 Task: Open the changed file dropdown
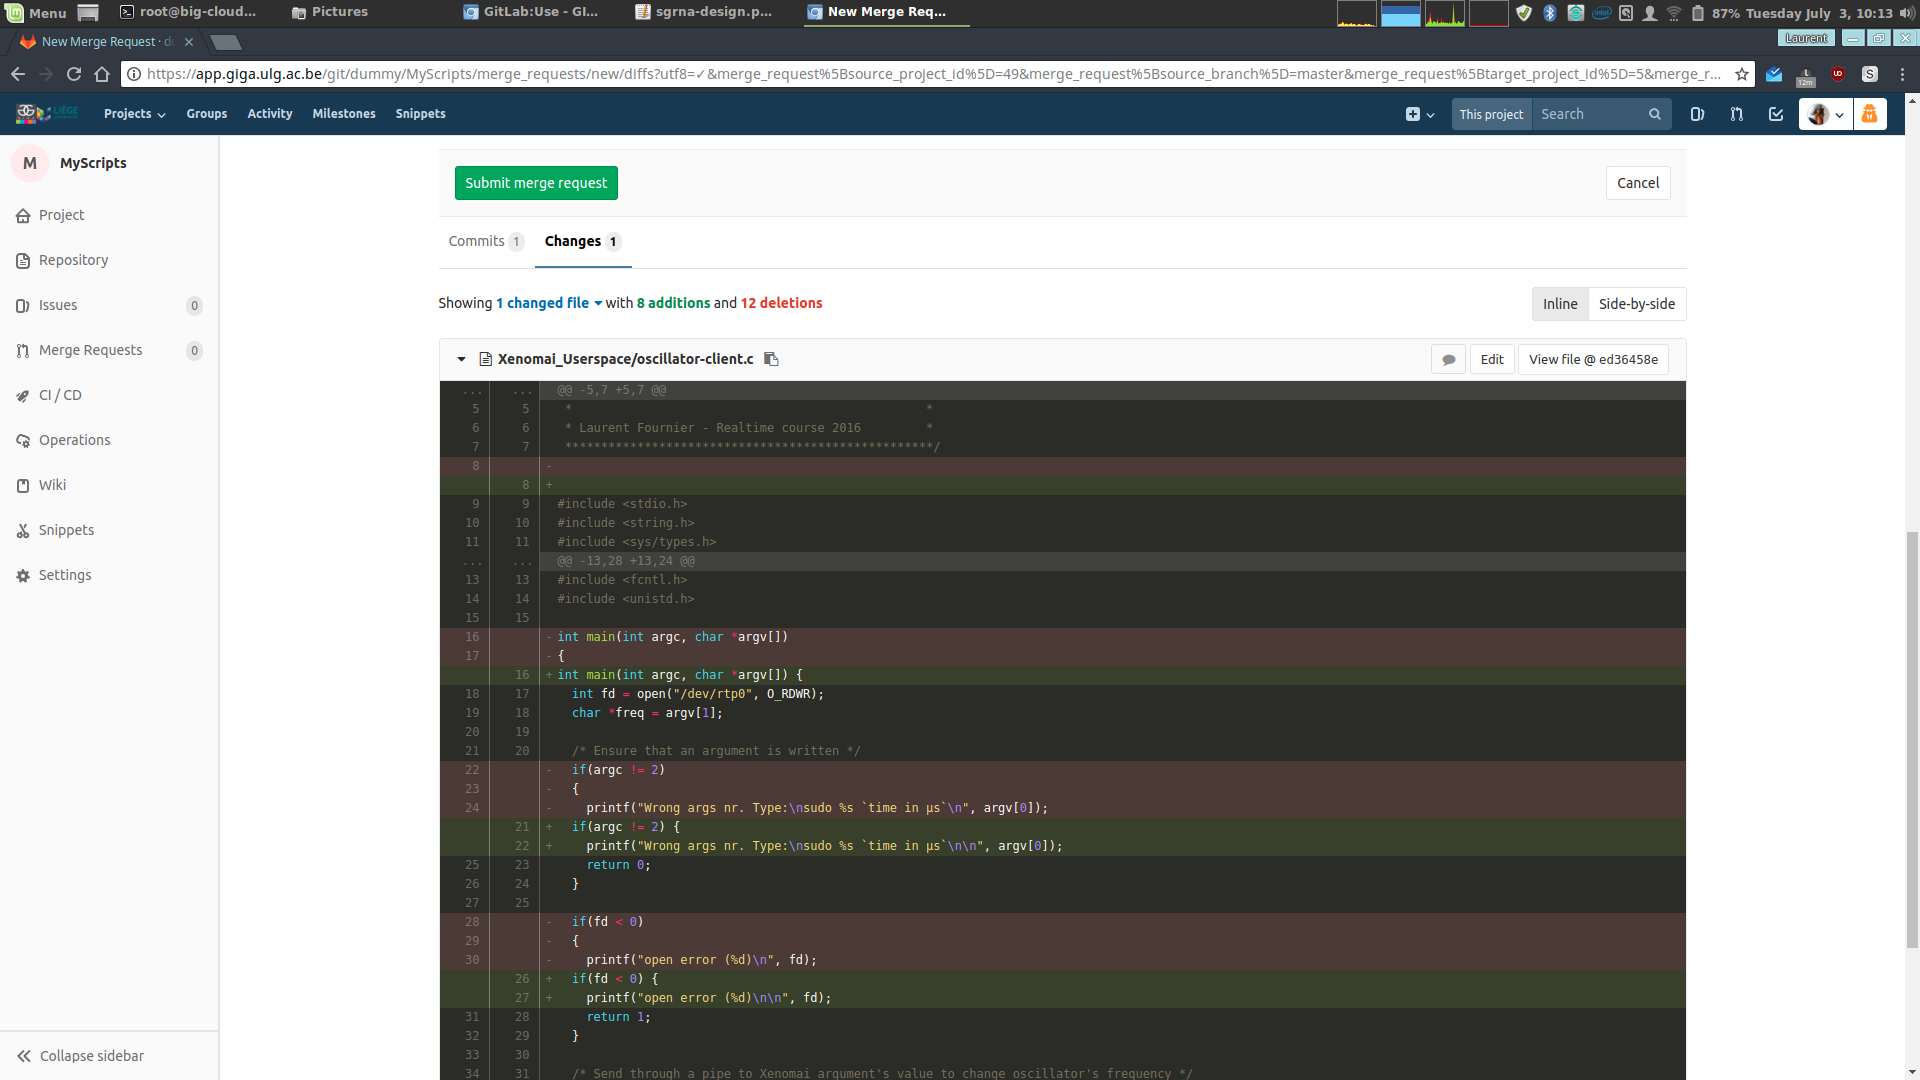549,303
